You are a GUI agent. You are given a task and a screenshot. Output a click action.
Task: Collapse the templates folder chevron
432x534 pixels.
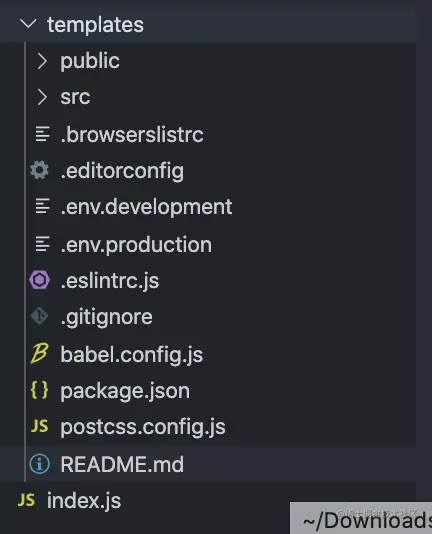28,24
